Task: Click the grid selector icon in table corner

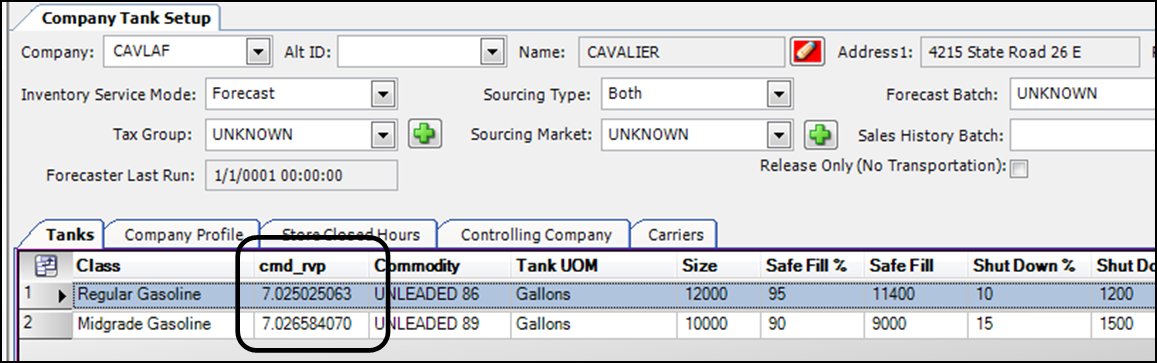Action: click(46, 265)
